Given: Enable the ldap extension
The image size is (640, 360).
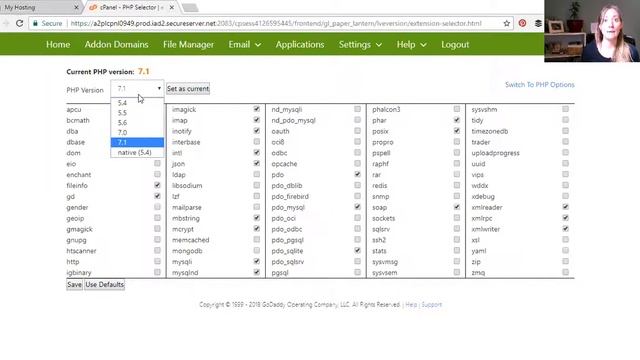Looking at the screenshot, I should [256, 174].
